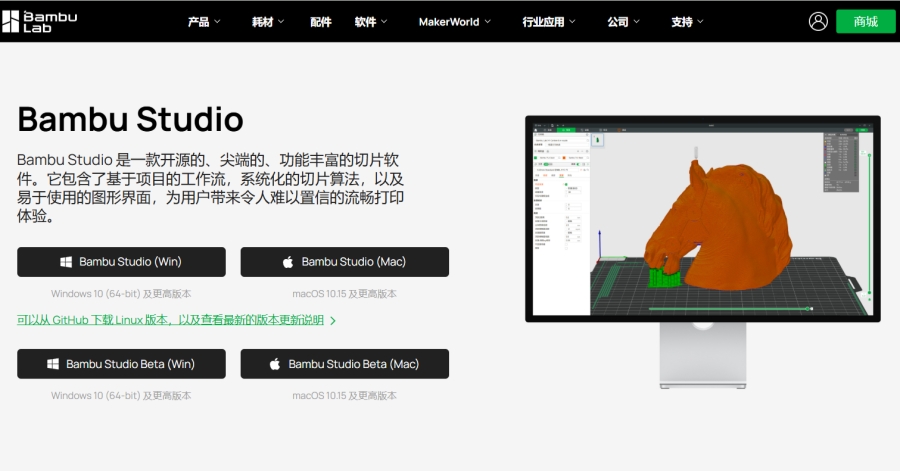This screenshot has height=471, width=900.
Task: Click Windows icon on Bambu Studio (Win) button
Action: 66,262
